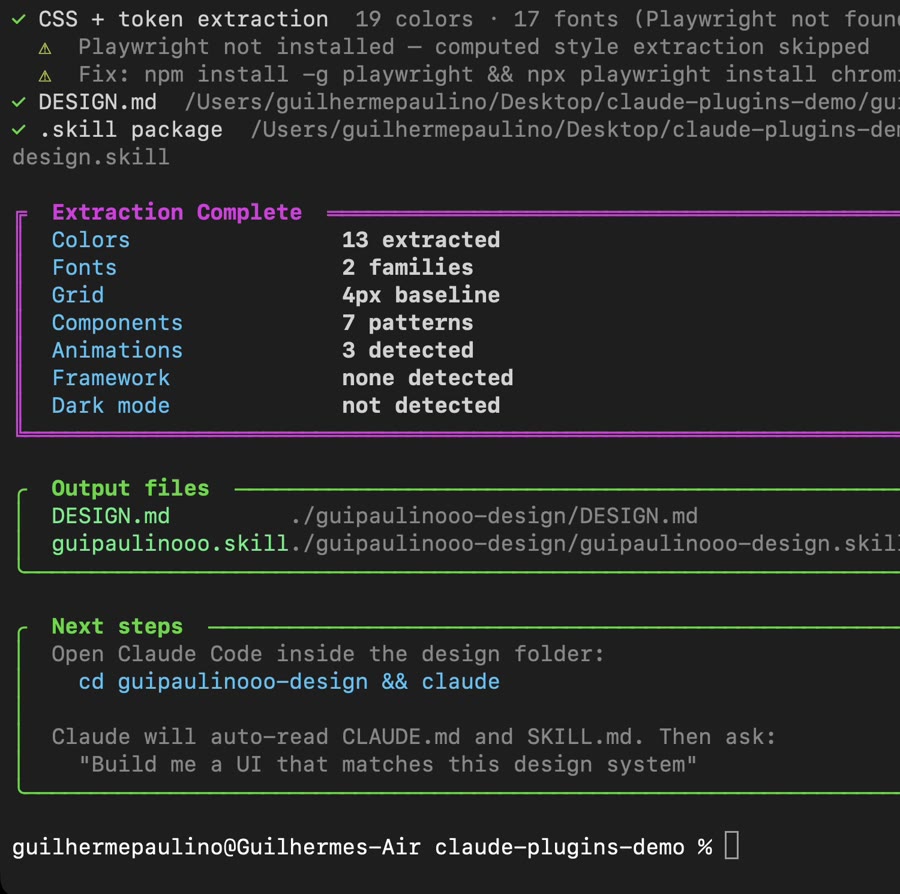The image size is (900, 894).
Task: Select the 'CSS + token extraction' step label
Action: click(x=183, y=20)
